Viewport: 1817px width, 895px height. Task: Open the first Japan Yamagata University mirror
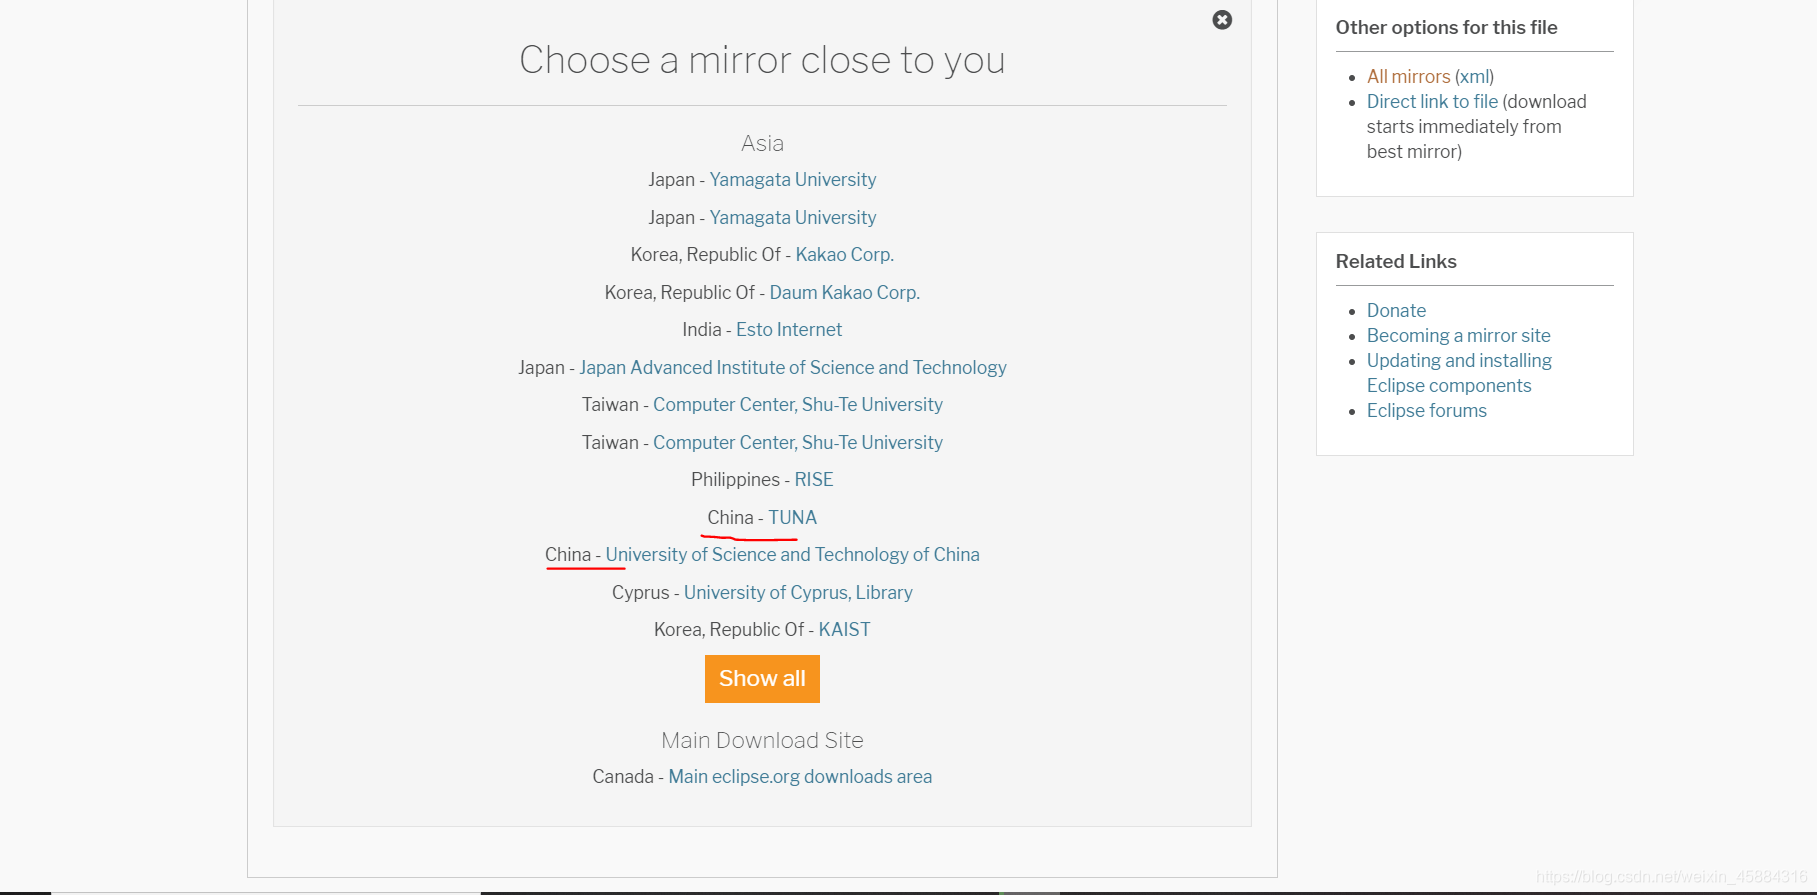click(792, 180)
